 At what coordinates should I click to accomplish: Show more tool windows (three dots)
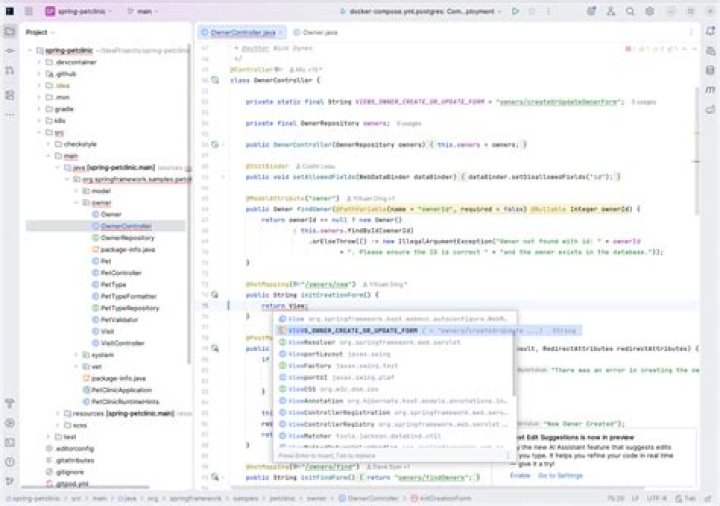(10, 115)
